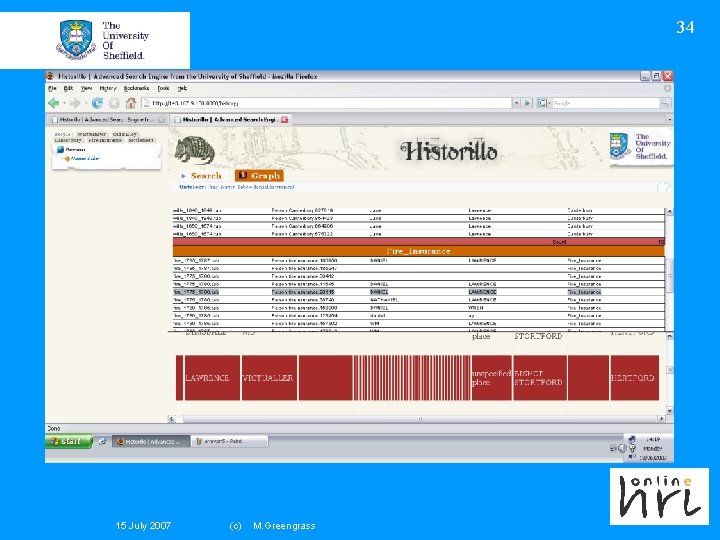Open the Edit menu
Viewport: 720px width, 540px height.
pyautogui.click(x=68, y=88)
